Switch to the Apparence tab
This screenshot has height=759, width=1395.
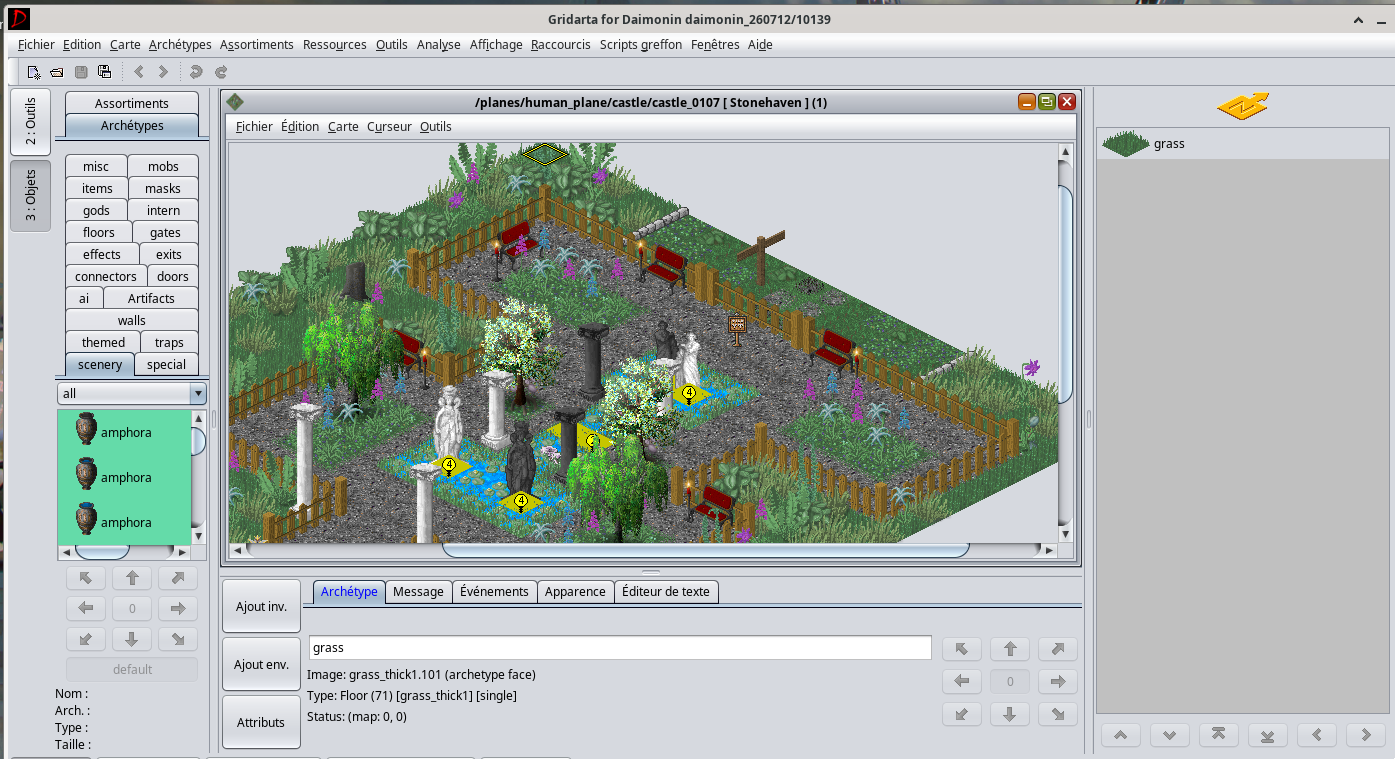tap(575, 591)
